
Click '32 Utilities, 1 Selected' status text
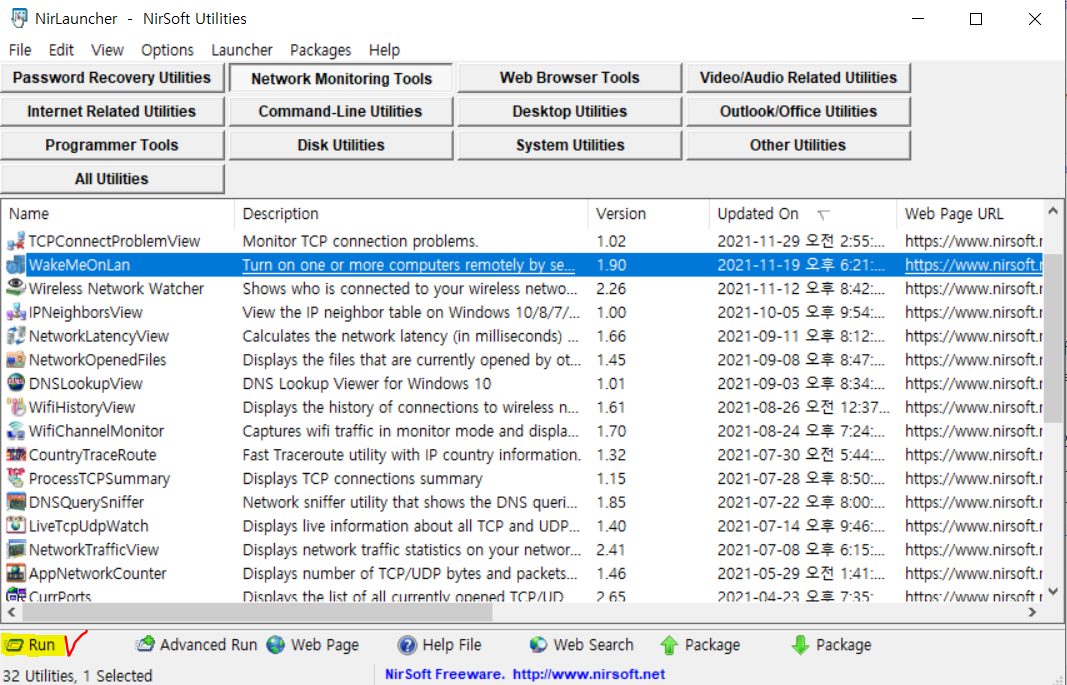[78, 675]
